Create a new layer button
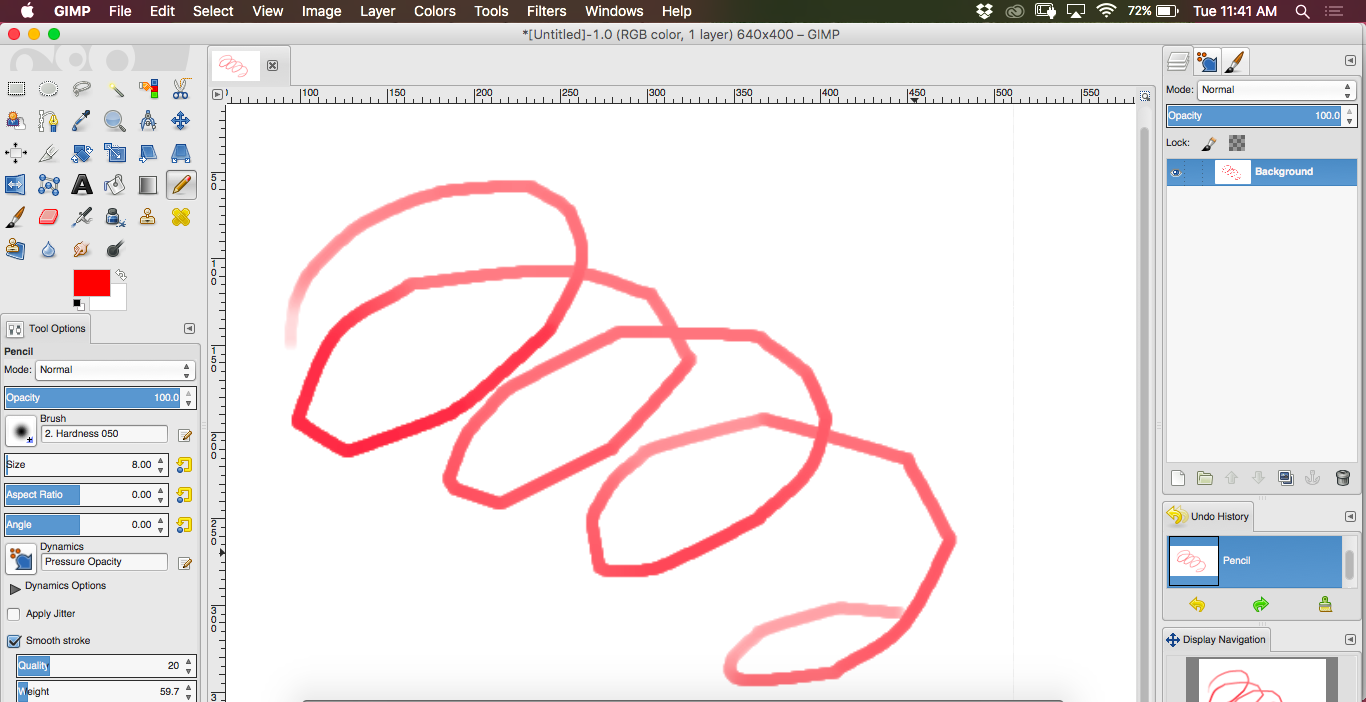 click(x=1177, y=478)
